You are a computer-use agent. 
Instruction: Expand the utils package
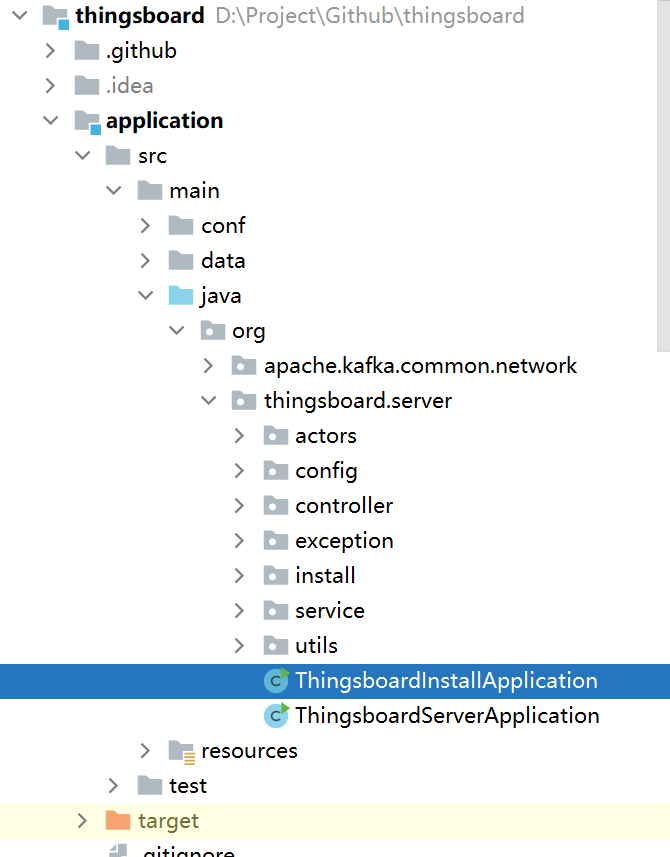coord(239,645)
